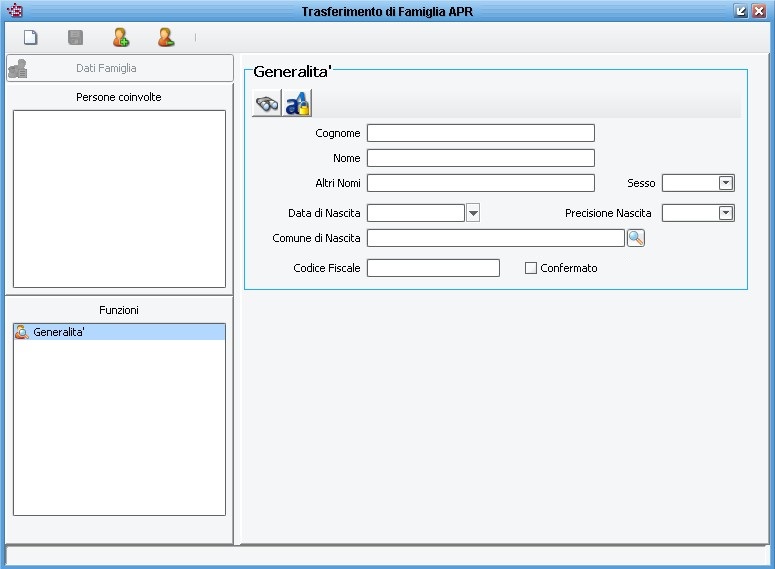
Task: Click the new blank document icon
Action: [x=31, y=38]
